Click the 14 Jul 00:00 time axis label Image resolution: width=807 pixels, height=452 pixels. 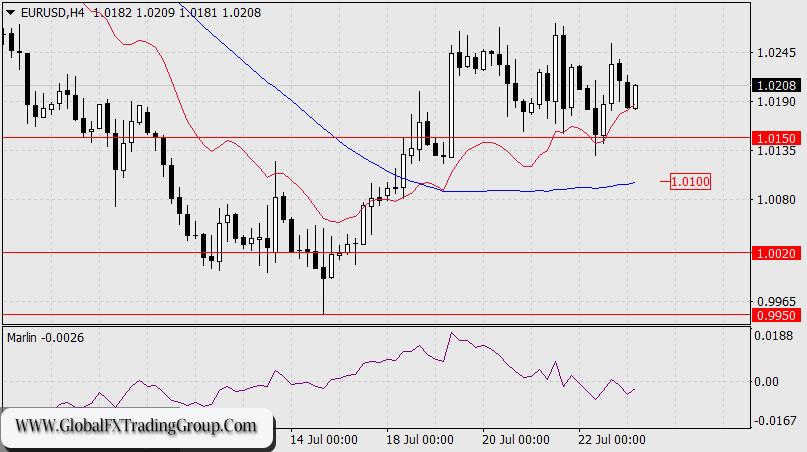[x=323, y=440]
